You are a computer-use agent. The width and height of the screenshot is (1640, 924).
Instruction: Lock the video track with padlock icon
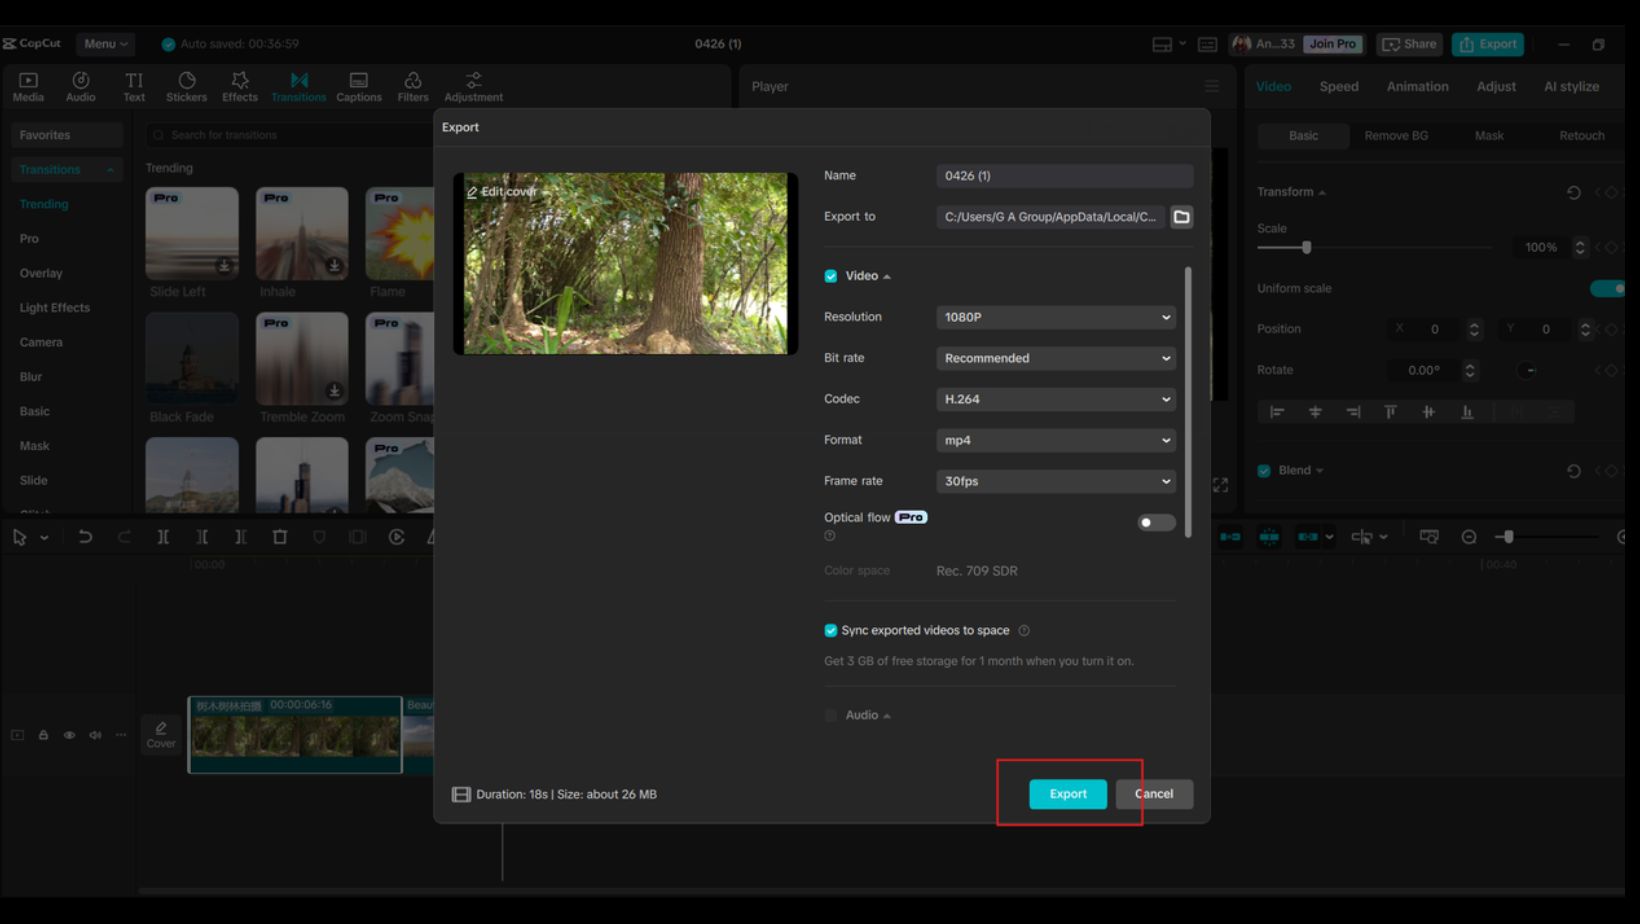tap(43, 735)
